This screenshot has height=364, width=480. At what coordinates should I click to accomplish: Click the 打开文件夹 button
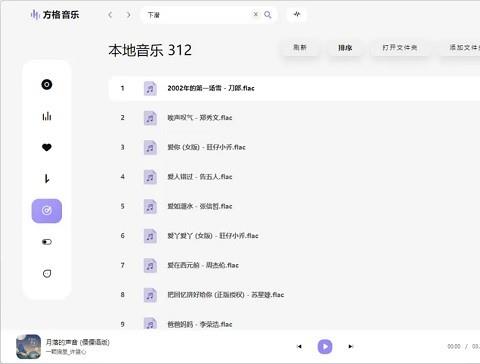pyautogui.click(x=400, y=48)
